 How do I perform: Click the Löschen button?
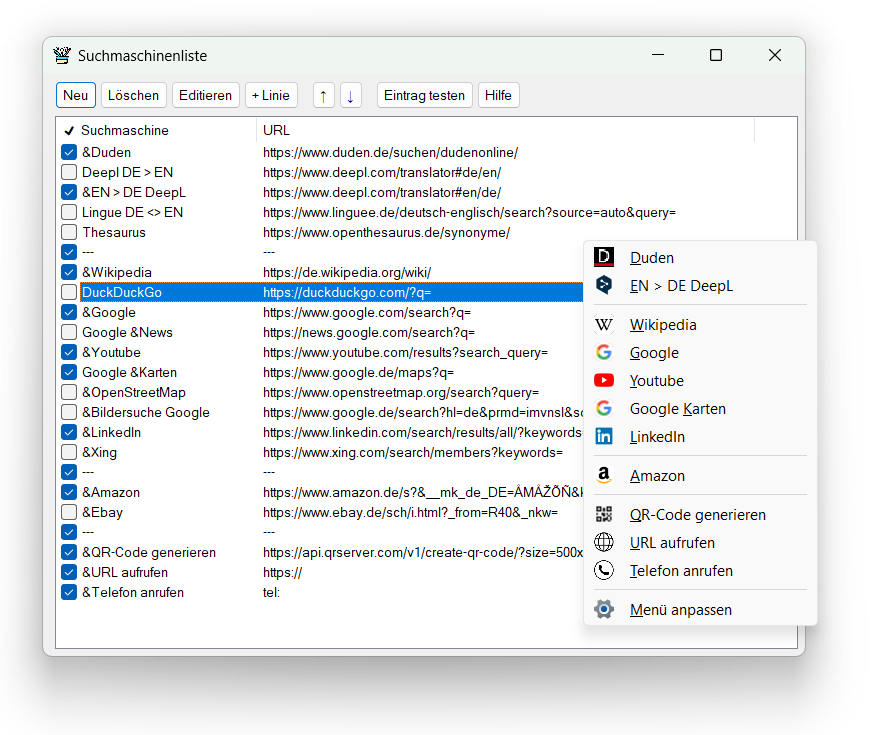tap(133, 96)
